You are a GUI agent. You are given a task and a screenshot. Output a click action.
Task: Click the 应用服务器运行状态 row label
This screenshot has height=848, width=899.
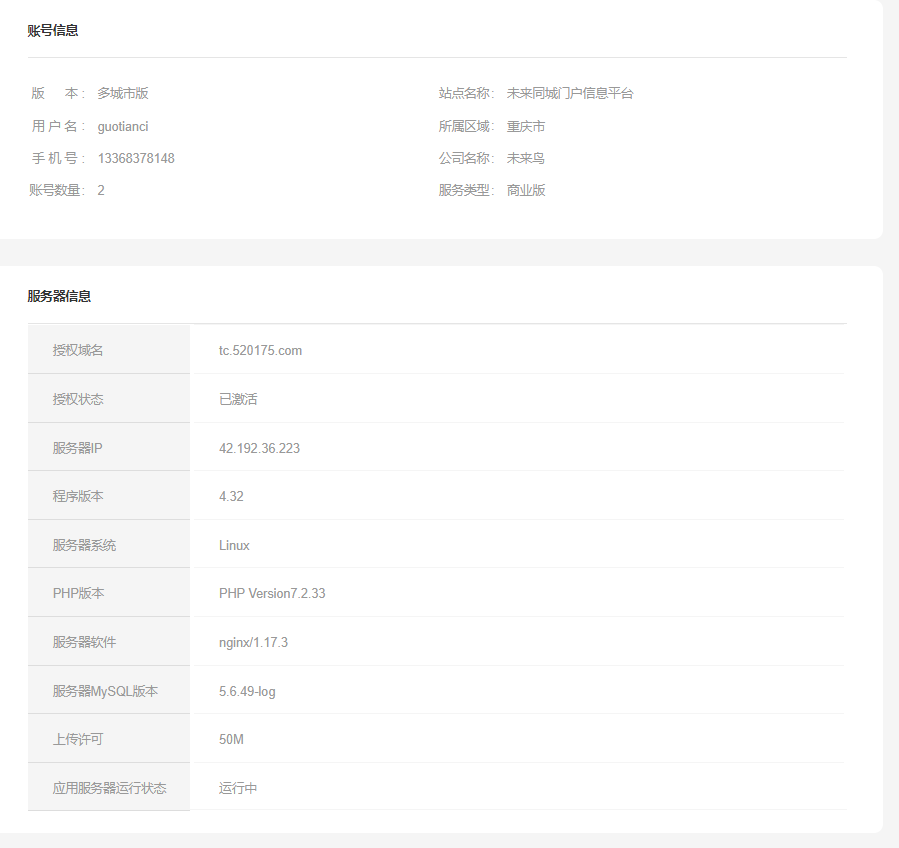(110, 788)
